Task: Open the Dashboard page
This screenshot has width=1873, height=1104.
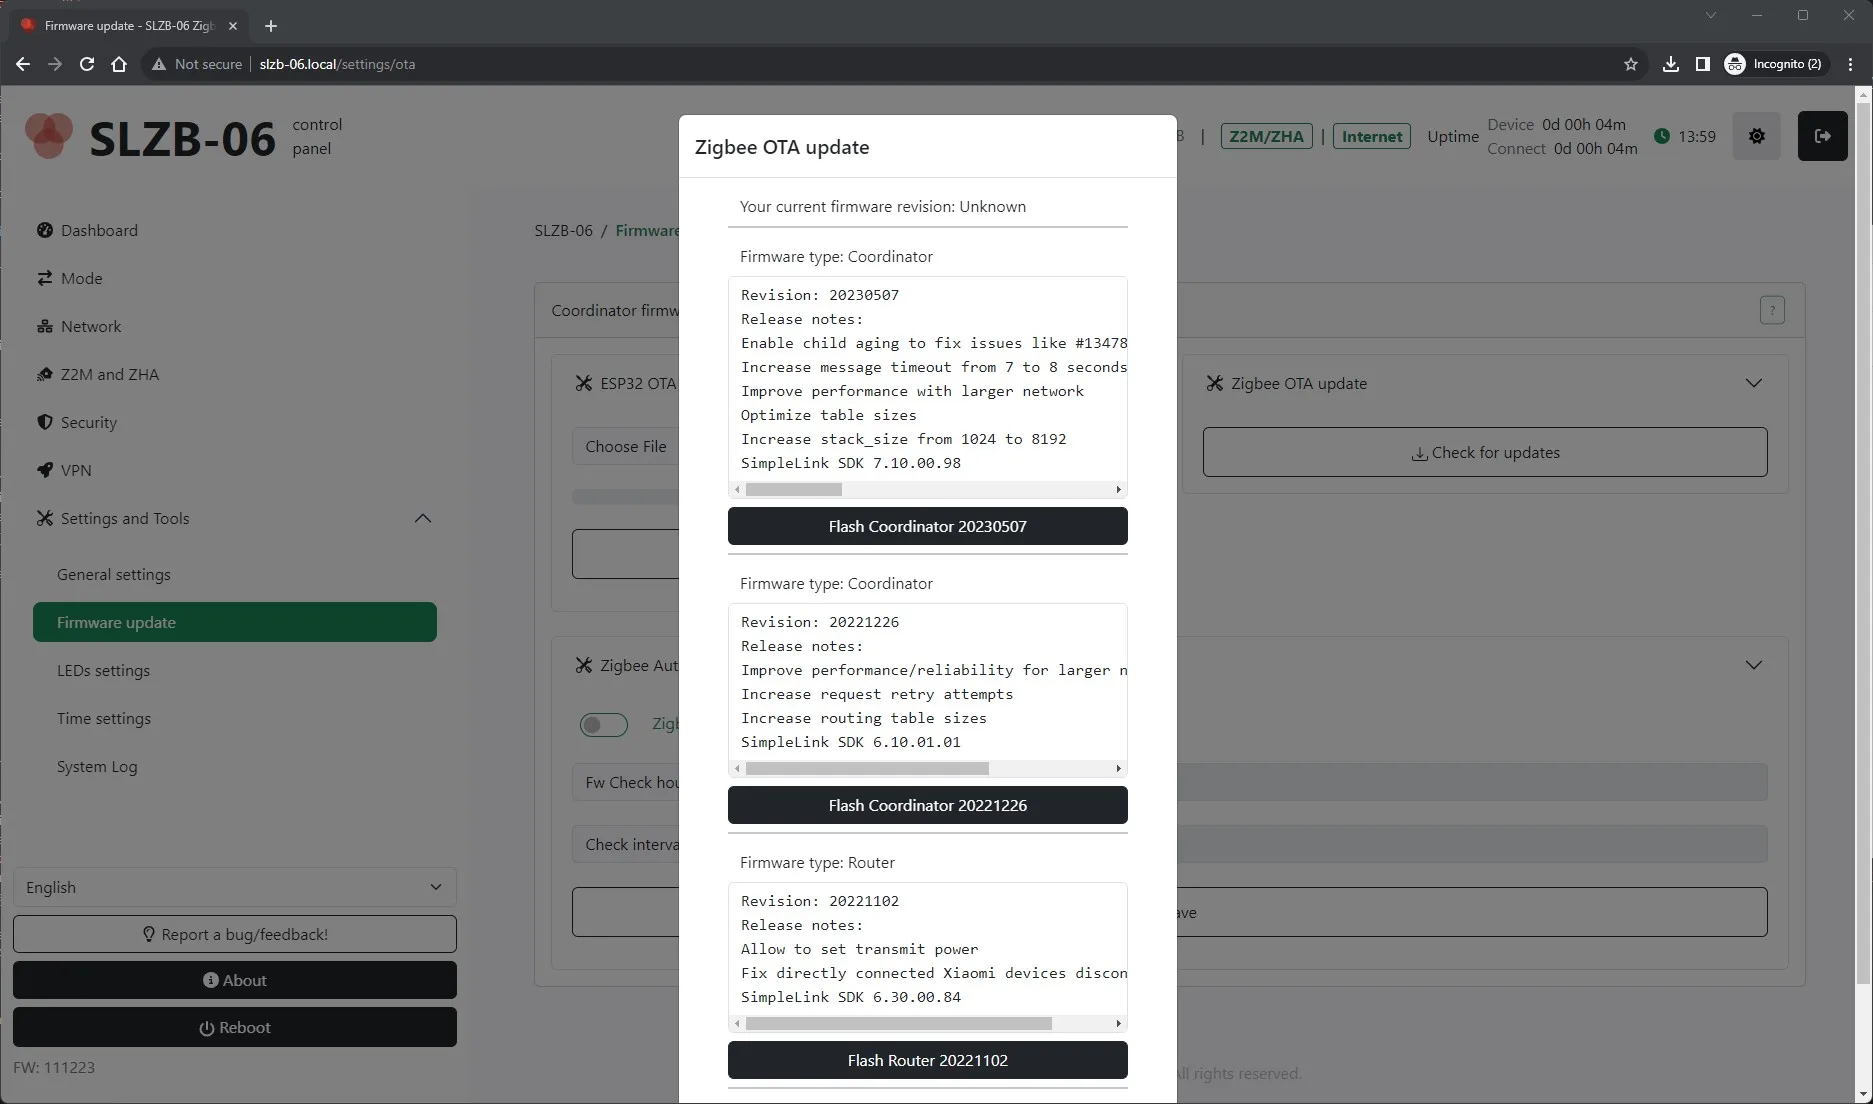Action: 99,231
